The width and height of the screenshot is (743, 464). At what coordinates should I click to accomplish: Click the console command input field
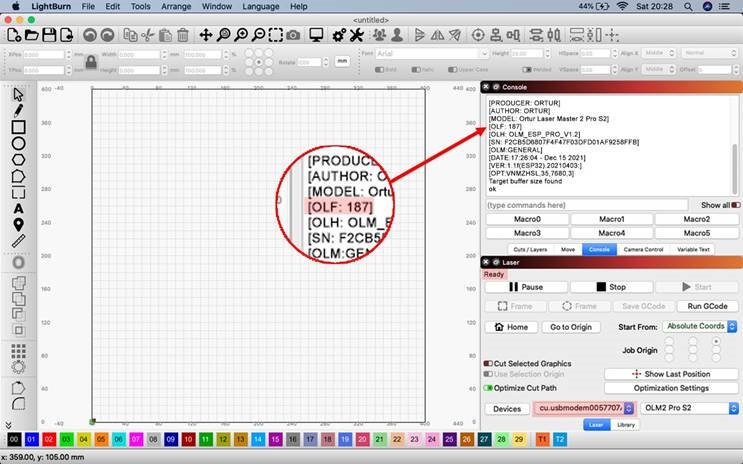point(587,205)
